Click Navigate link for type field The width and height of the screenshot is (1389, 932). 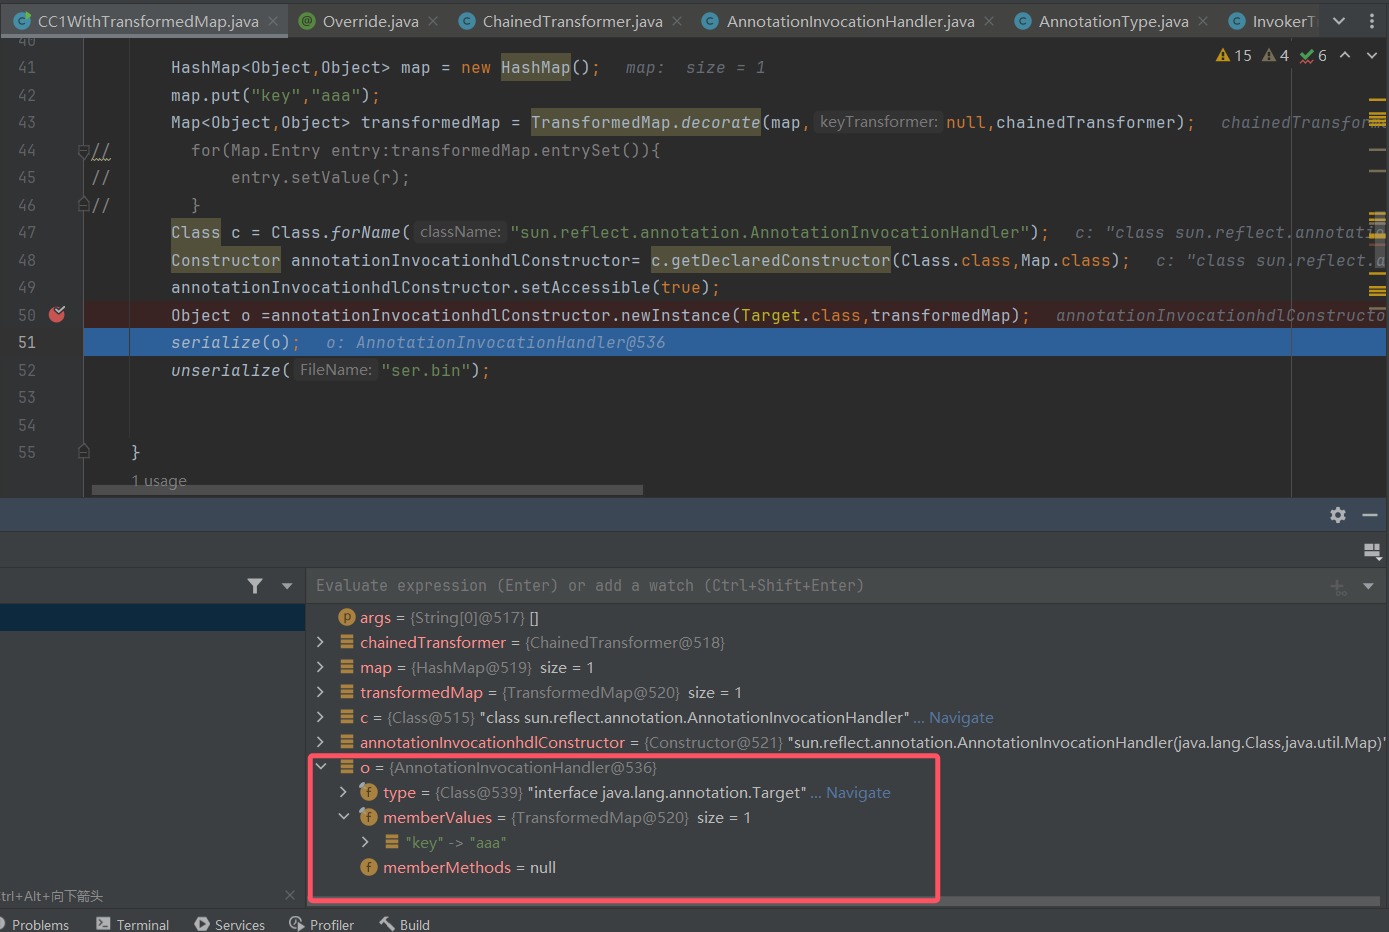click(x=858, y=792)
